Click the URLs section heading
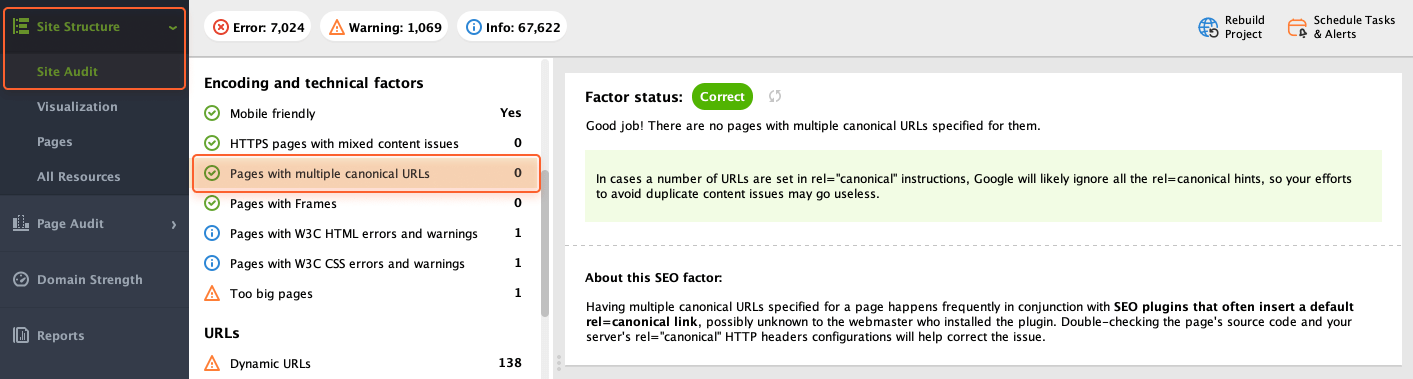 click(x=221, y=332)
